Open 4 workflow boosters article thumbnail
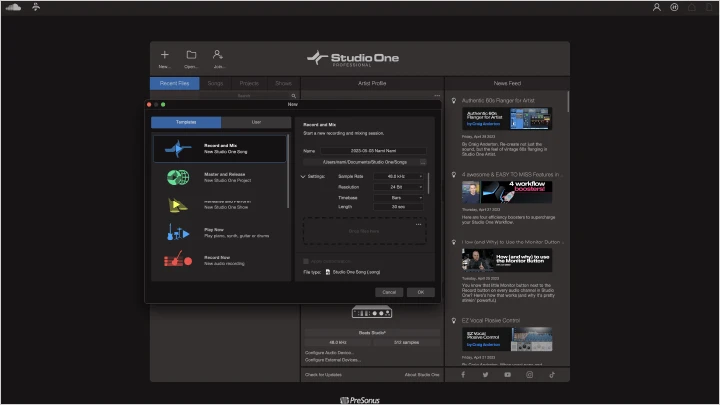The image size is (720, 405). pos(507,192)
